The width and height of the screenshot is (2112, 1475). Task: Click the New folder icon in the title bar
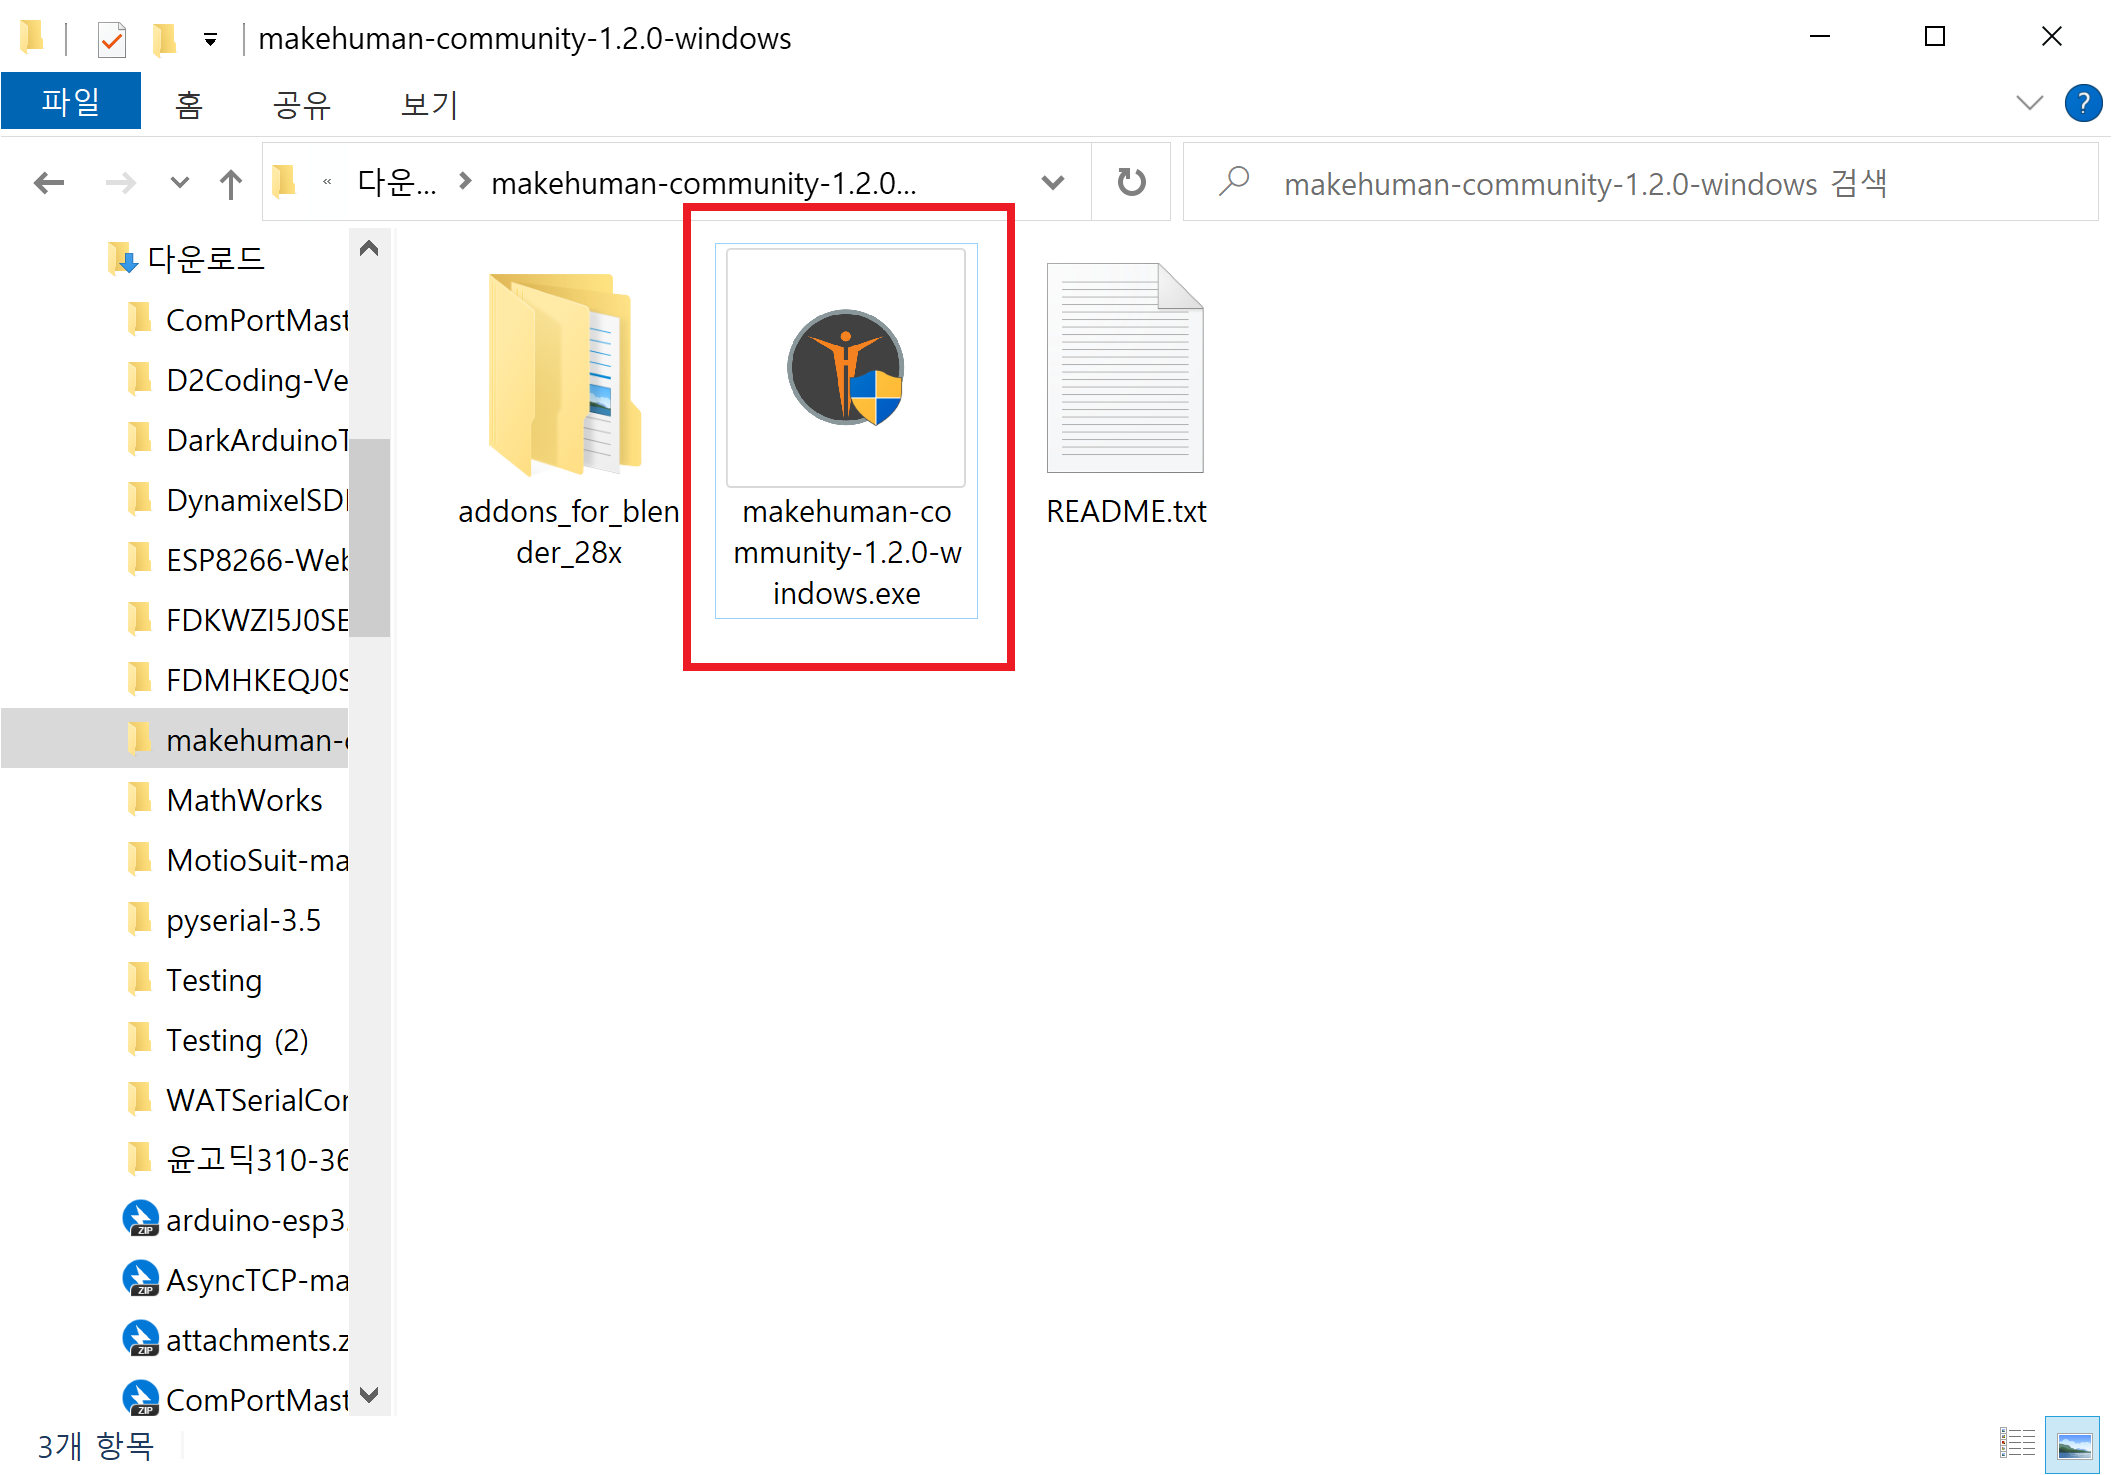pyautogui.click(x=164, y=39)
